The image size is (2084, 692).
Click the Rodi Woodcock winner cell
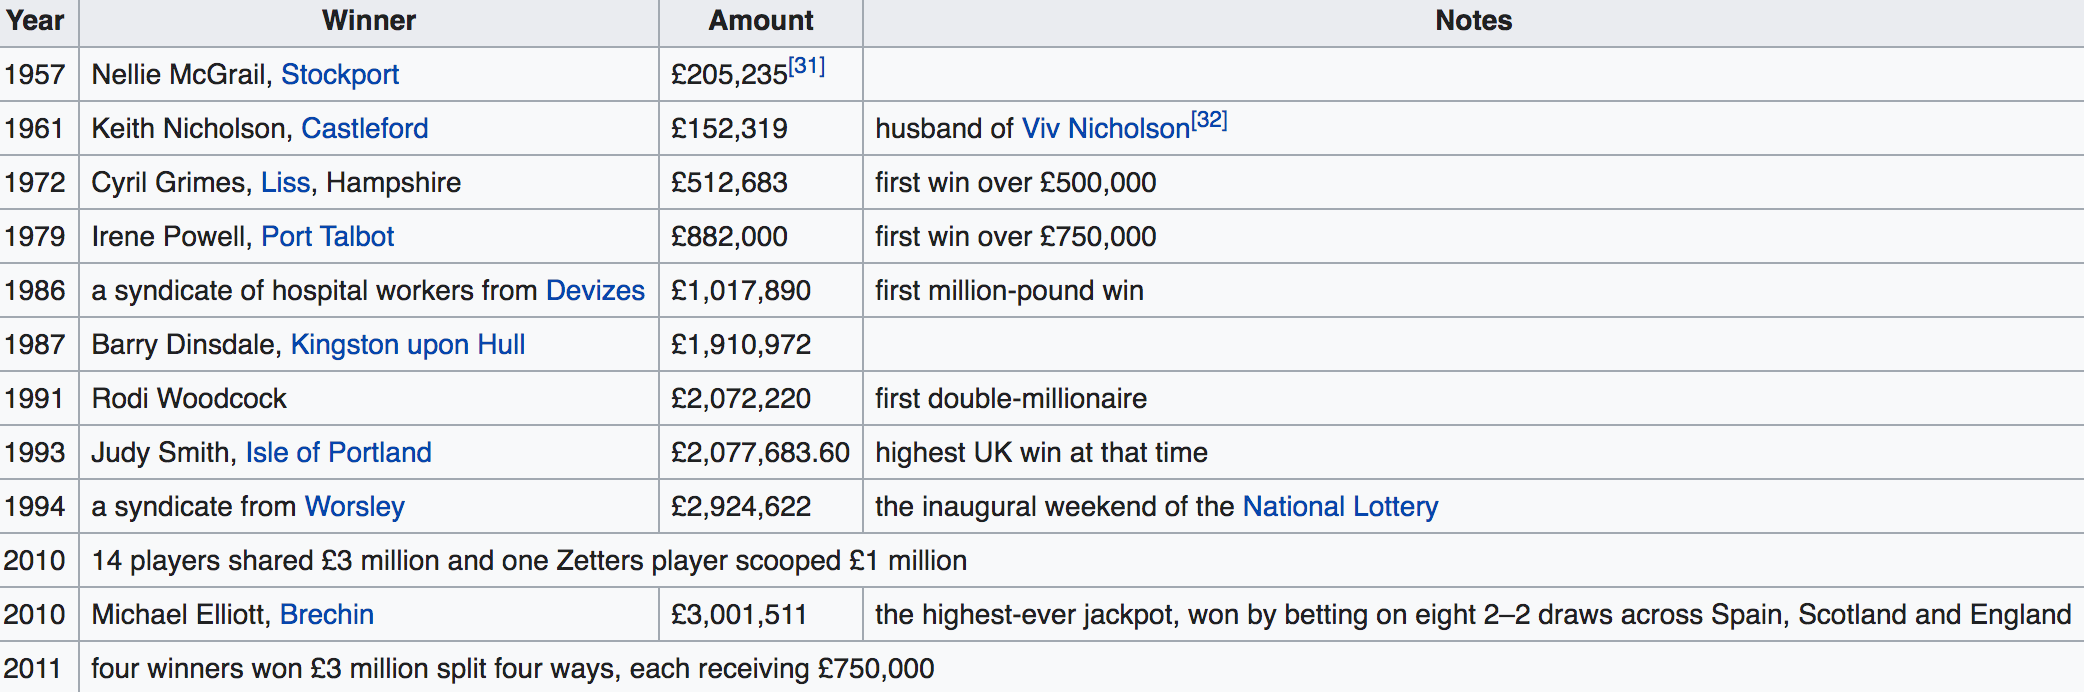(x=369, y=399)
